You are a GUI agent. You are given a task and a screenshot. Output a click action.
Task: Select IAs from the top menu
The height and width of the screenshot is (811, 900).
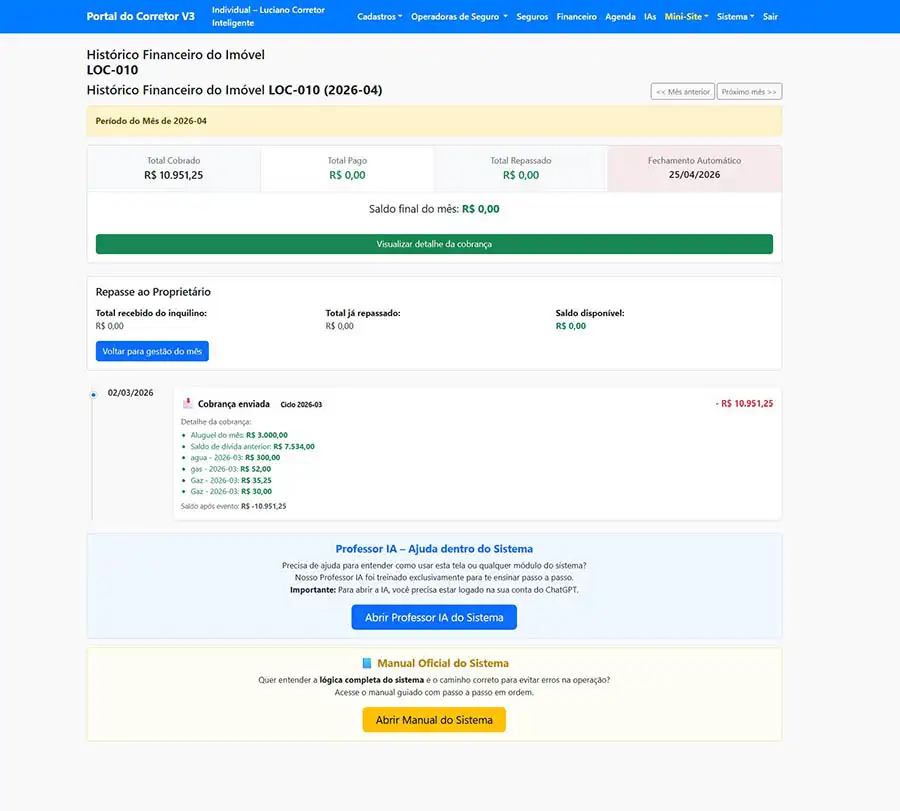[x=650, y=16]
